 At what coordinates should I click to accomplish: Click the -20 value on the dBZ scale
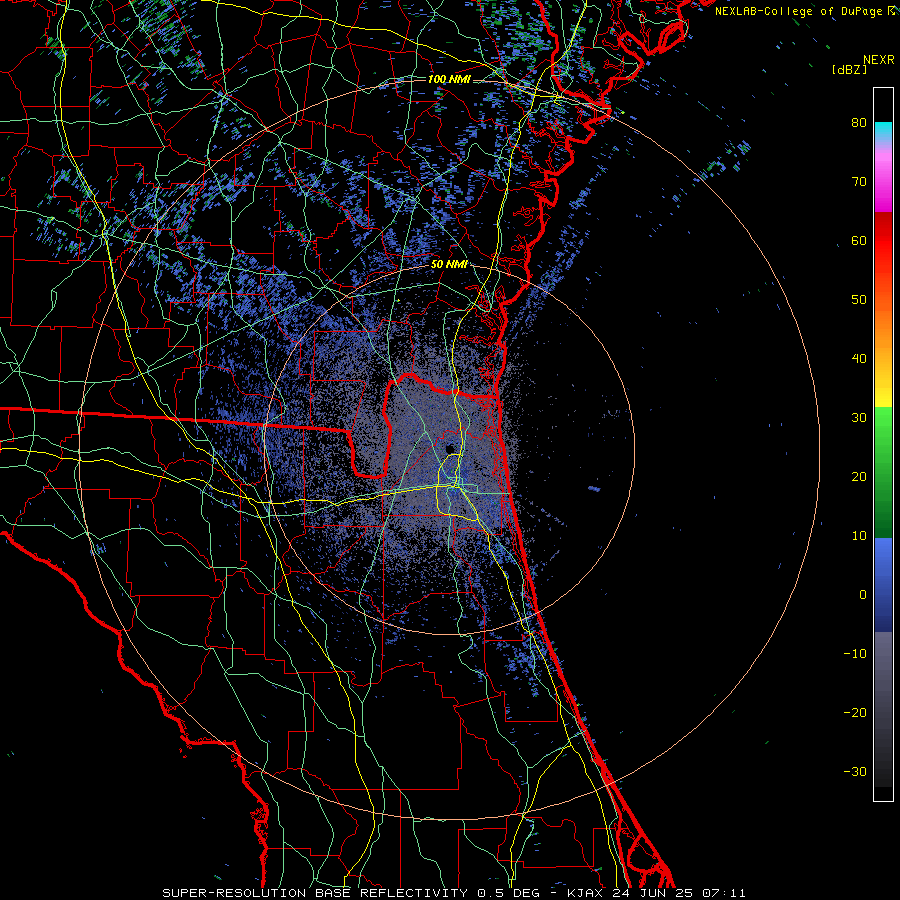click(855, 712)
